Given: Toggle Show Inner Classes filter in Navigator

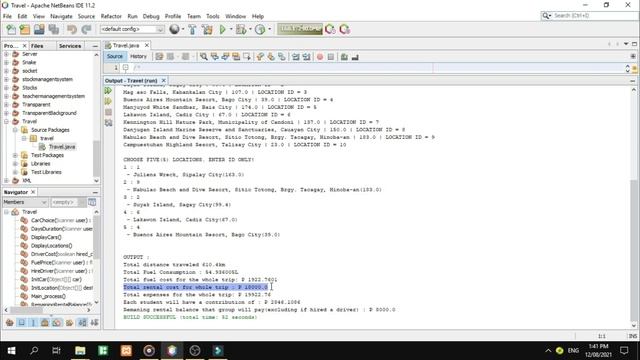Looking at the screenshot, I should (x=57, y=323).
